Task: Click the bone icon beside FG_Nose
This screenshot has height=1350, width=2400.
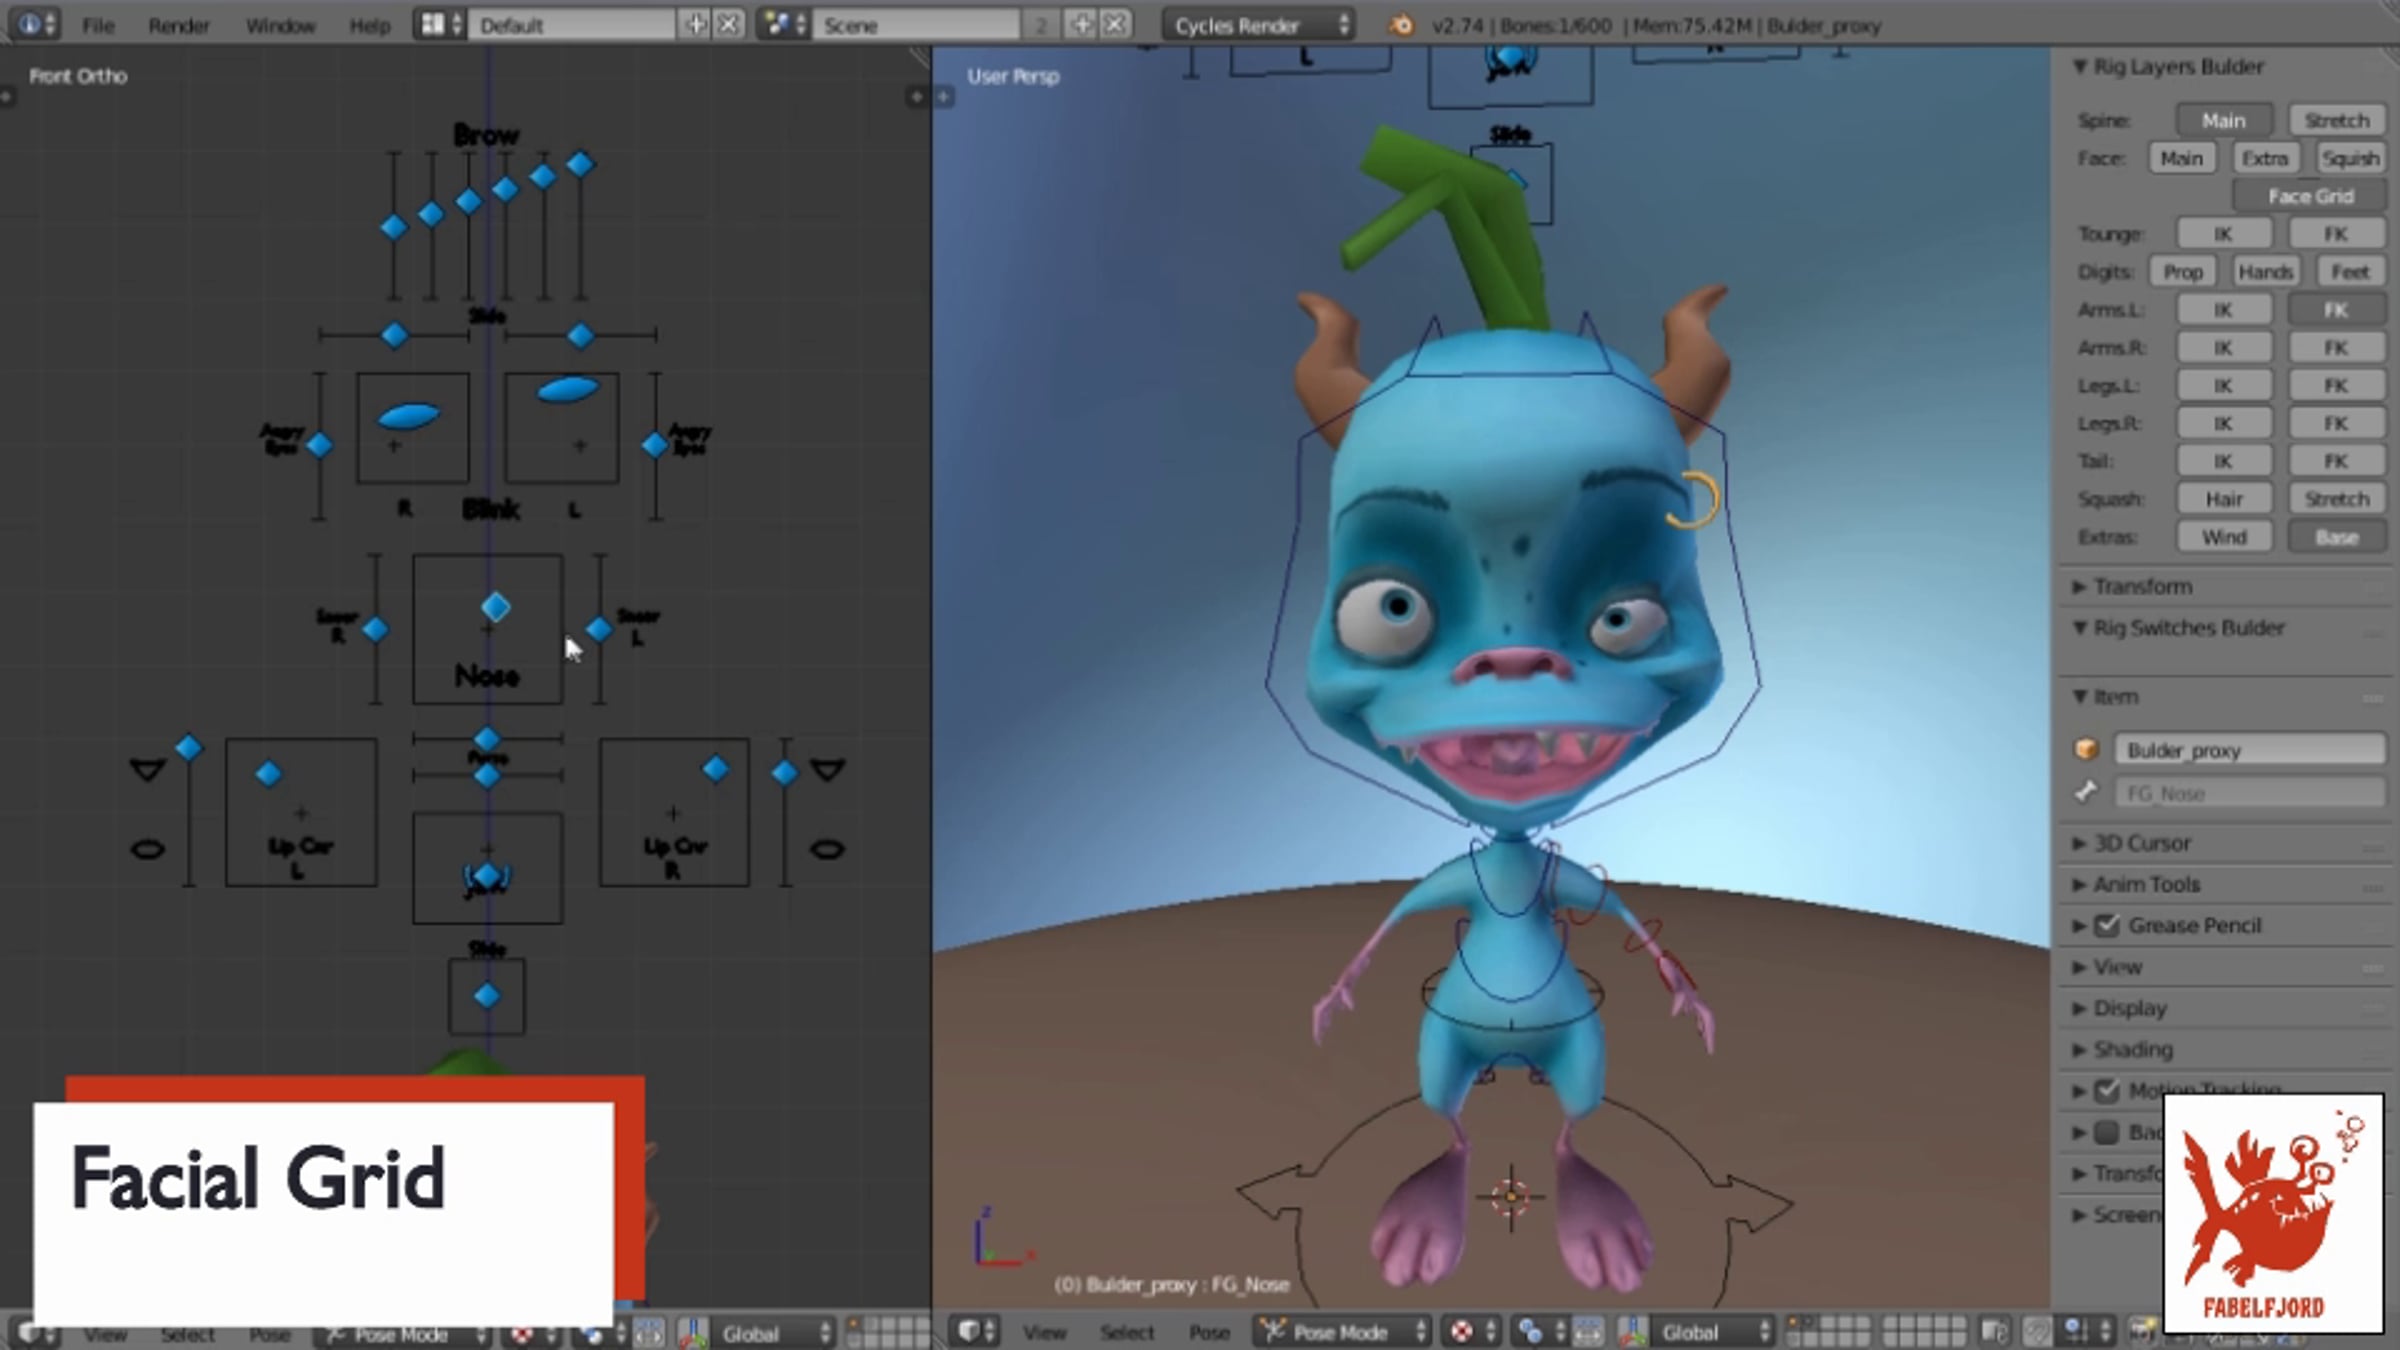Action: tap(2086, 792)
